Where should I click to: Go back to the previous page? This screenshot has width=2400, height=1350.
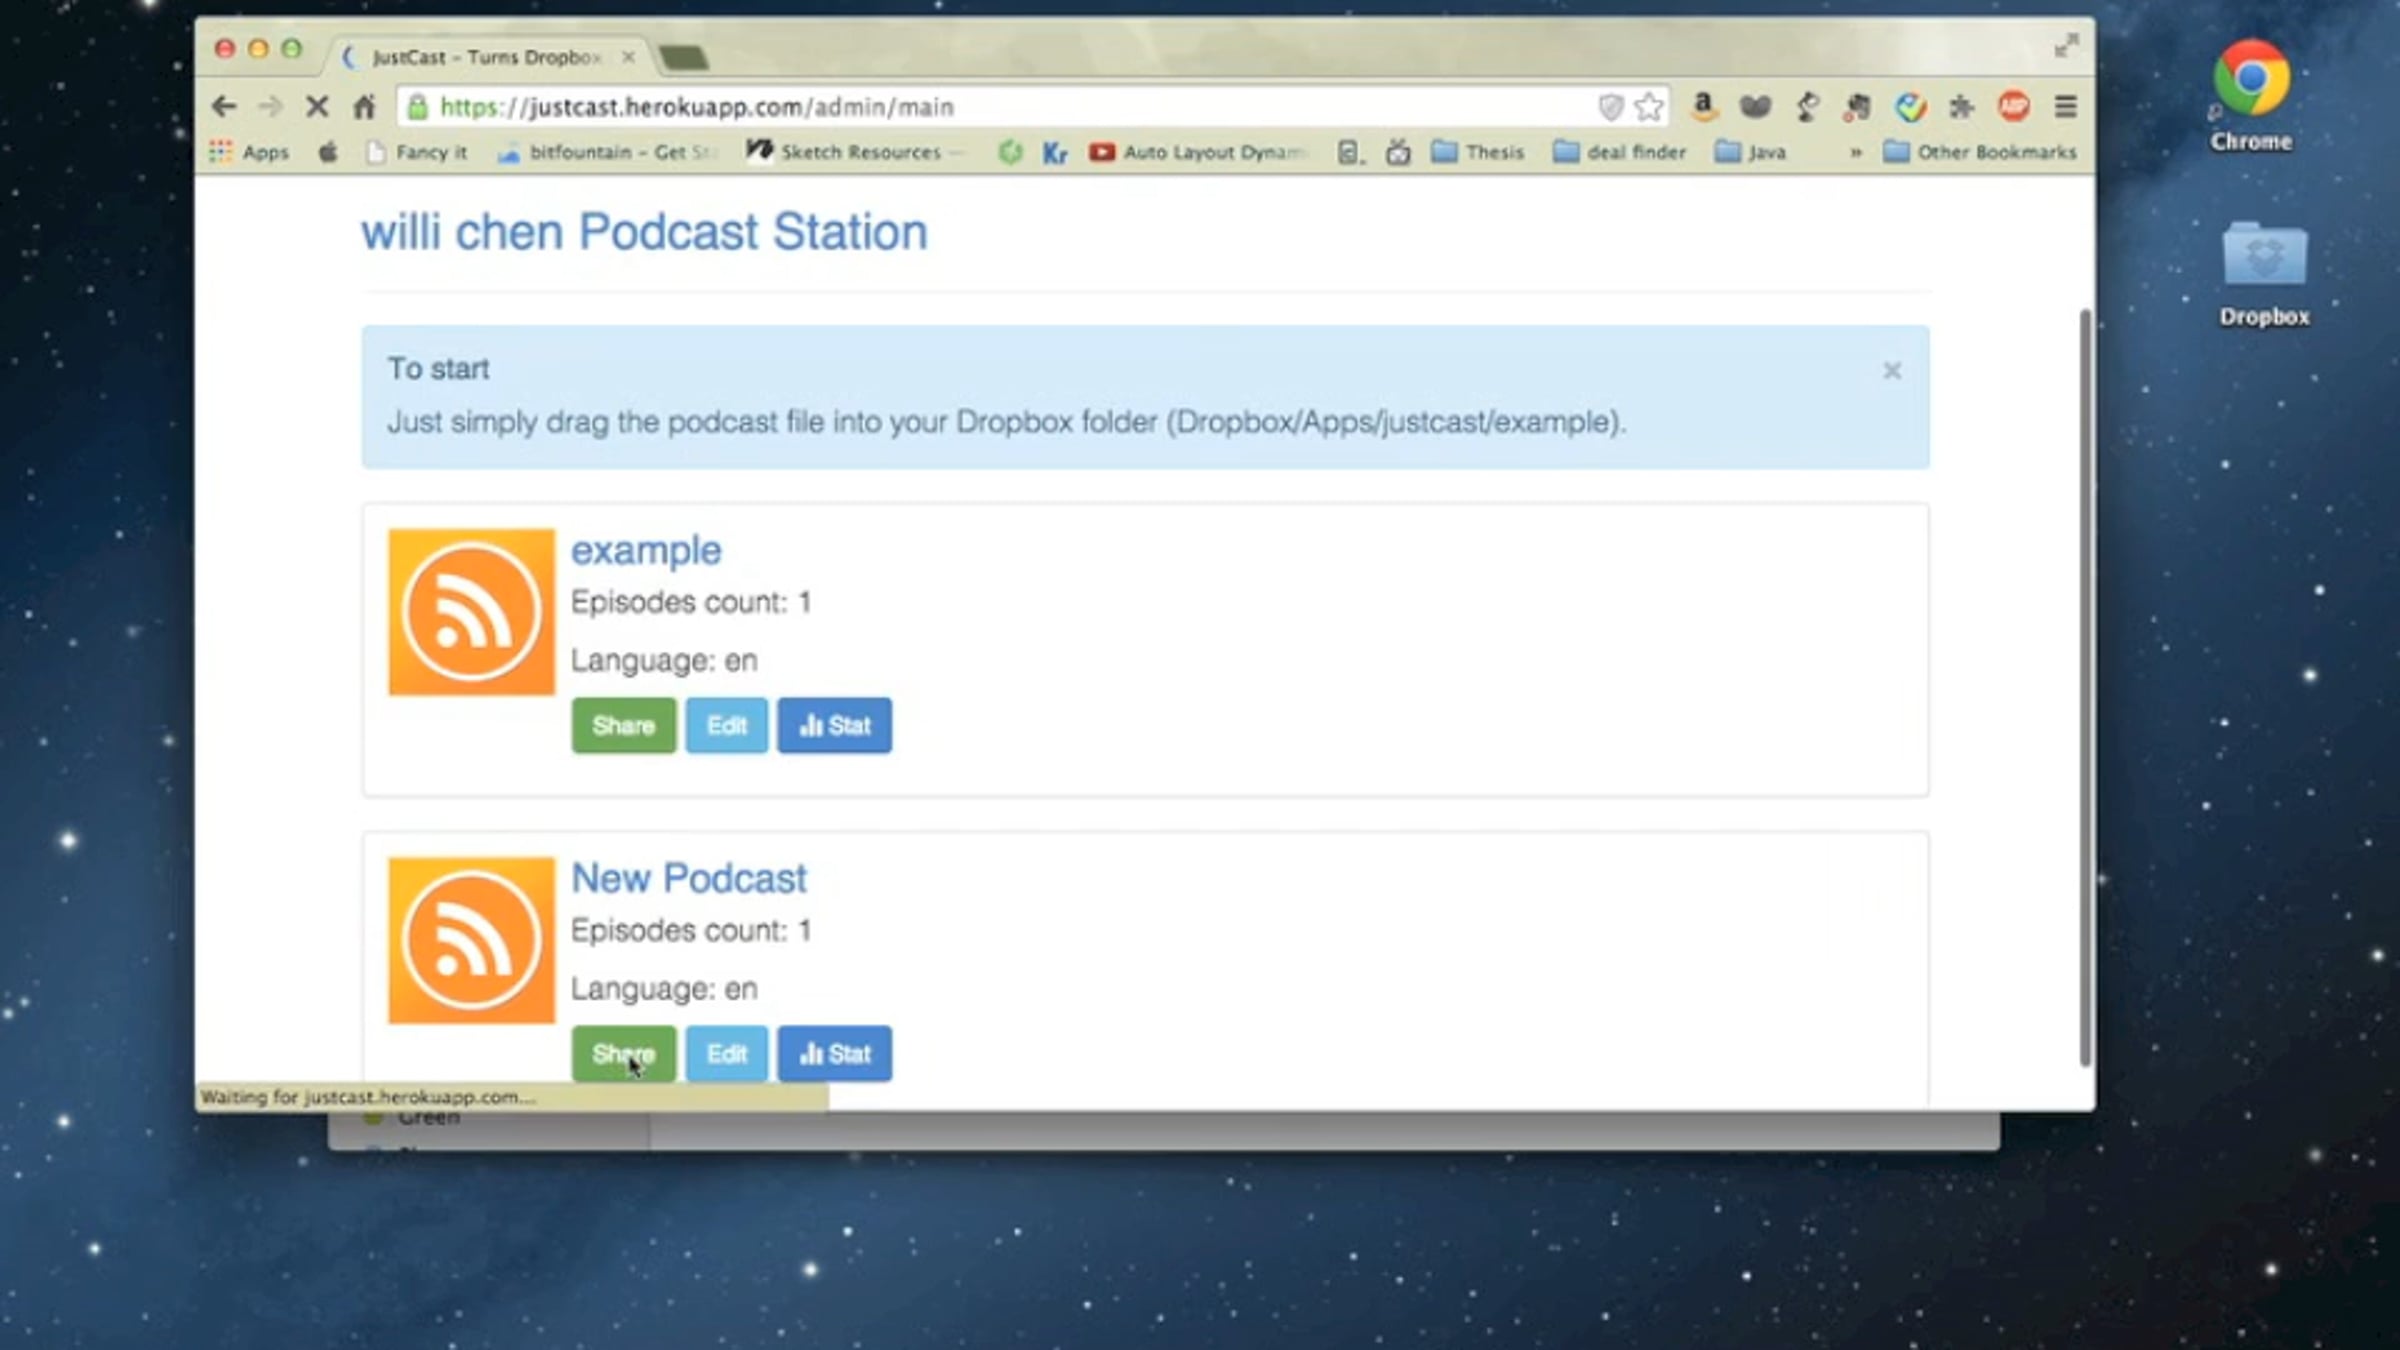click(224, 106)
